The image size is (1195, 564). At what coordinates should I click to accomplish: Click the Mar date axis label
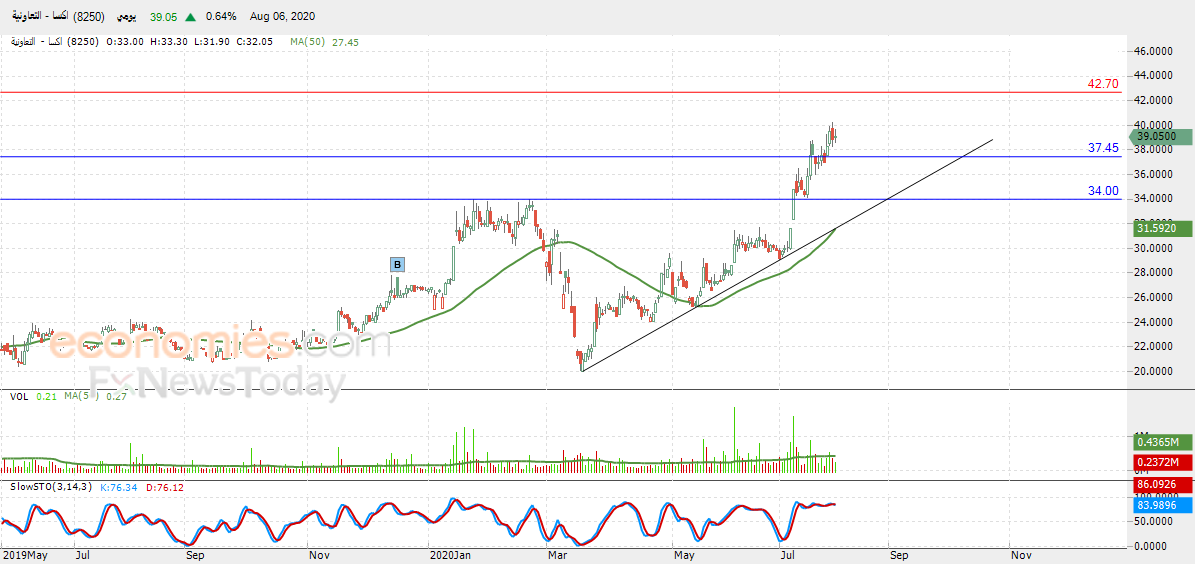[559, 556]
